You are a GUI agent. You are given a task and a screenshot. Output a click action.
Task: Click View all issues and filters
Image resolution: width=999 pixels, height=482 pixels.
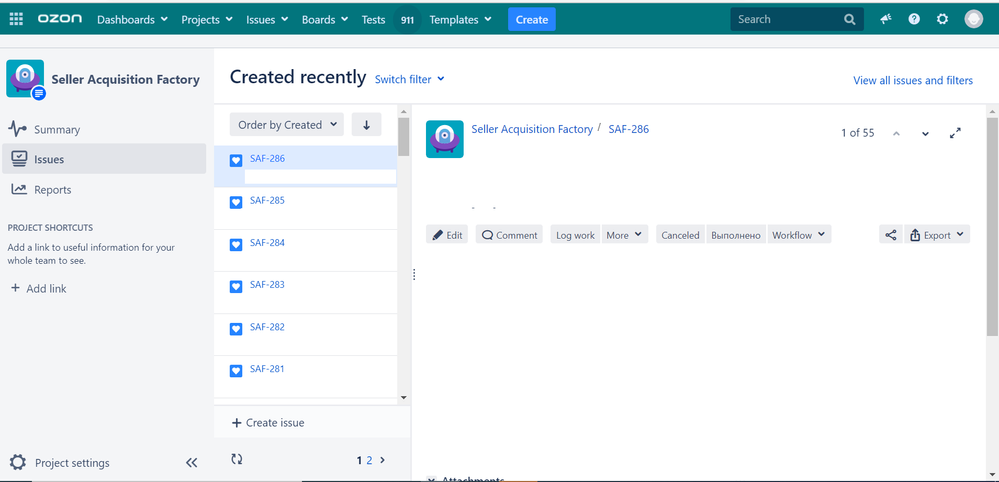tap(913, 80)
